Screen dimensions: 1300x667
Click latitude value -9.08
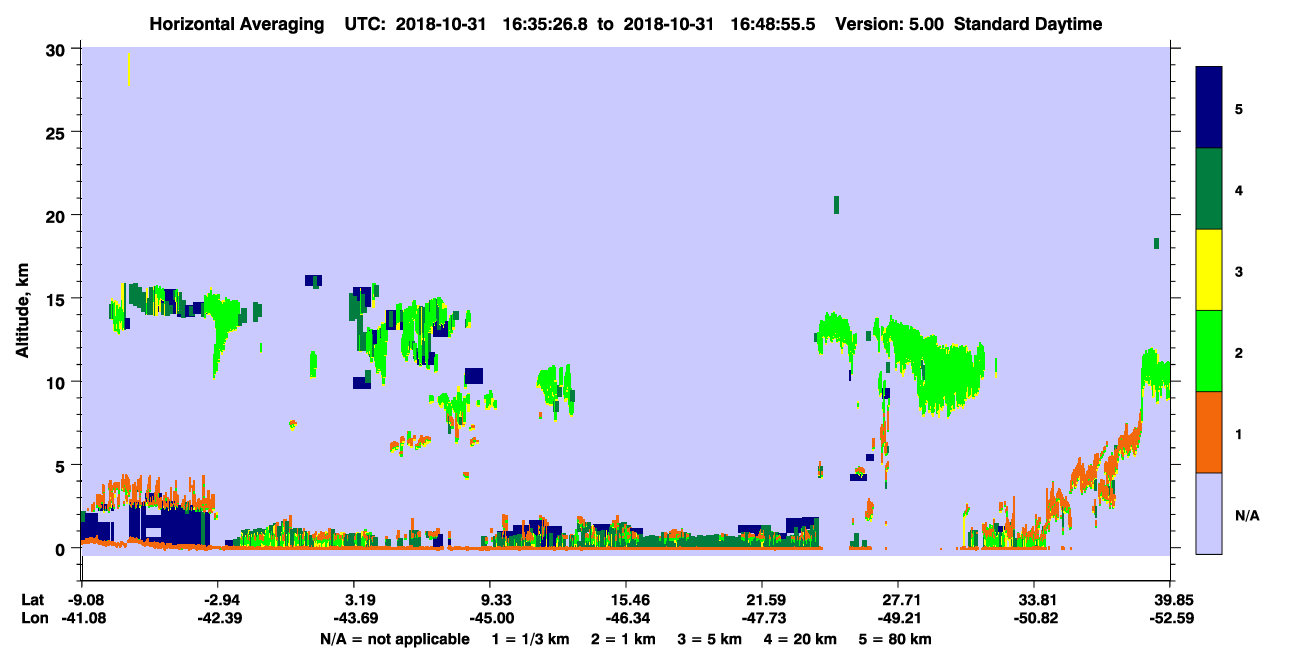[82, 600]
